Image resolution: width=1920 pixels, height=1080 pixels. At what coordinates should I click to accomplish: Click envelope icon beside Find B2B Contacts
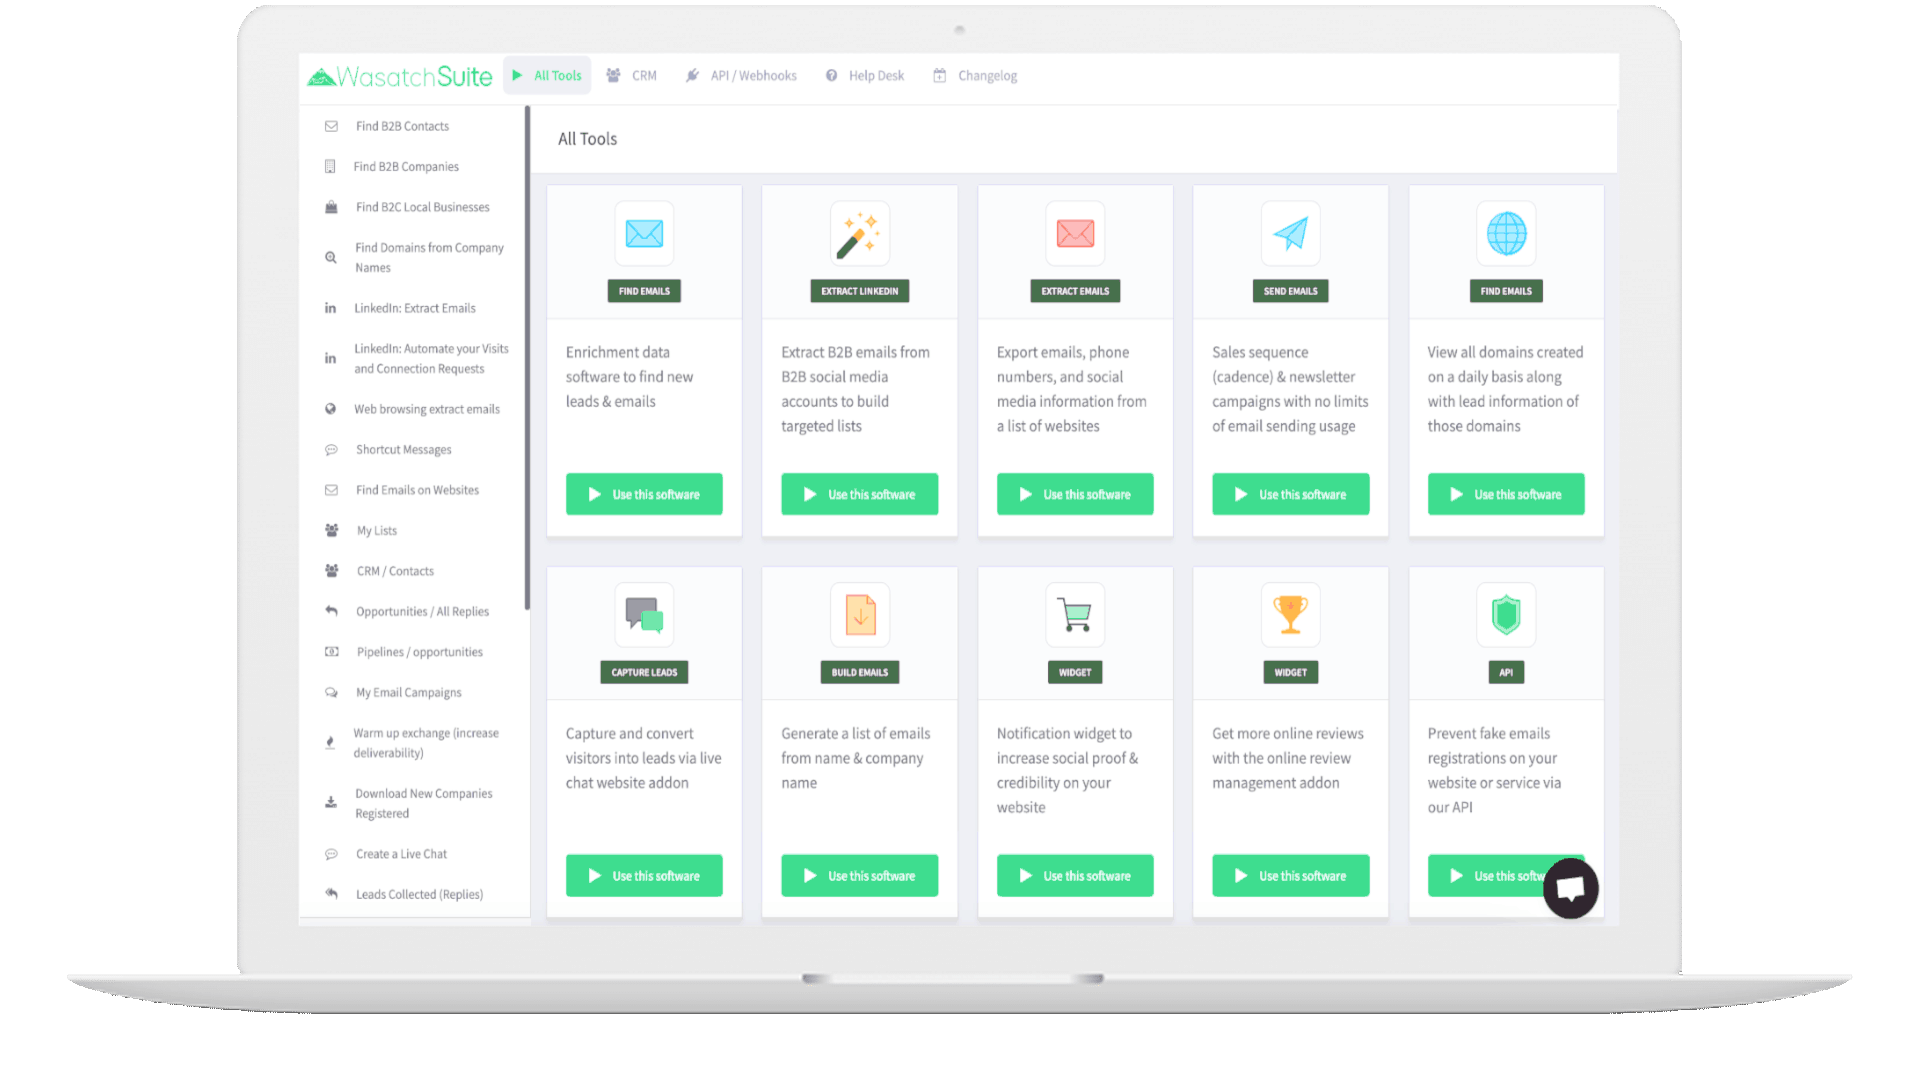coord(331,126)
